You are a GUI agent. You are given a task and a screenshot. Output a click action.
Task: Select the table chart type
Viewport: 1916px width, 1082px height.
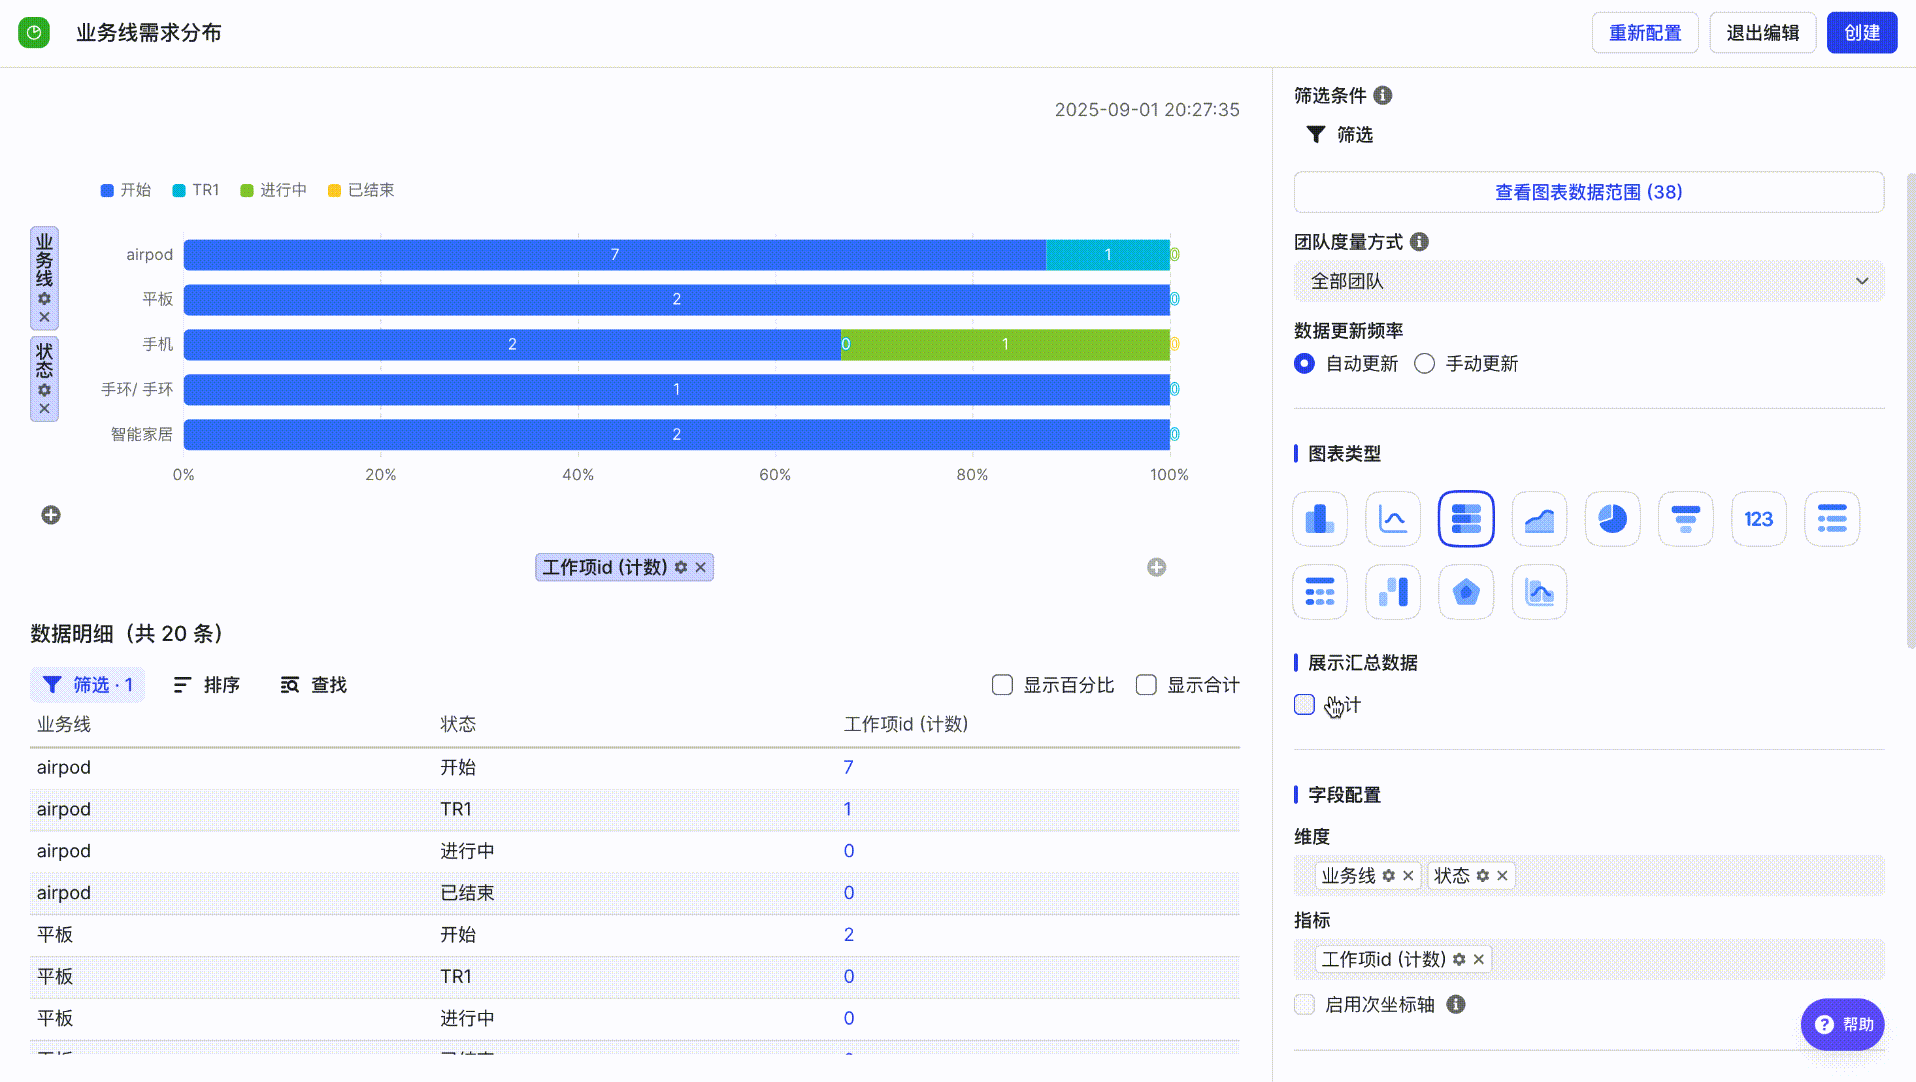(1319, 592)
